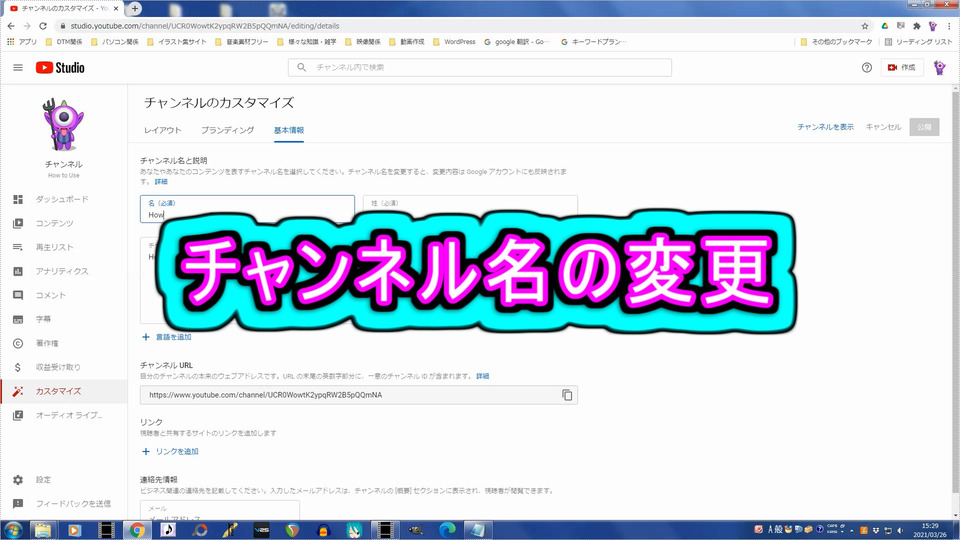Screen dimensions: 960x540
Task: Click the チャンネル内で検索 search box
Action: click(x=479, y=67)
